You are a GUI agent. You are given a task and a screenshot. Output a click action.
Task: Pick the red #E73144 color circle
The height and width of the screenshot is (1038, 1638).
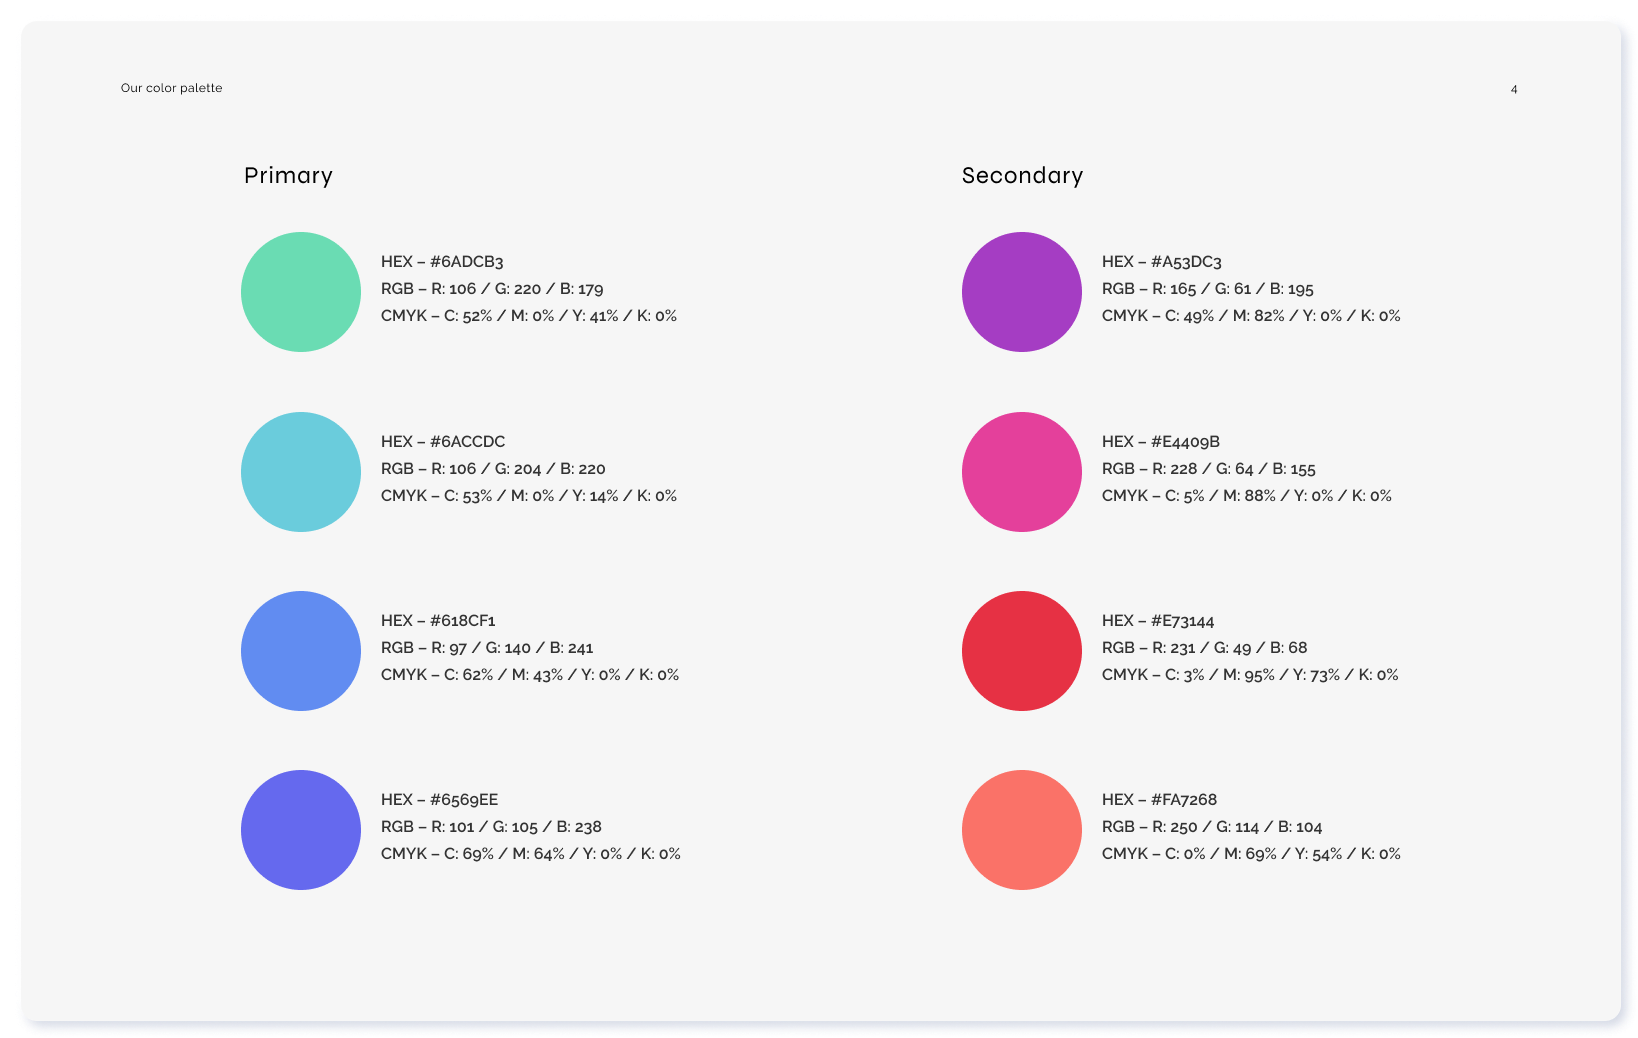tap(1022, 651)
